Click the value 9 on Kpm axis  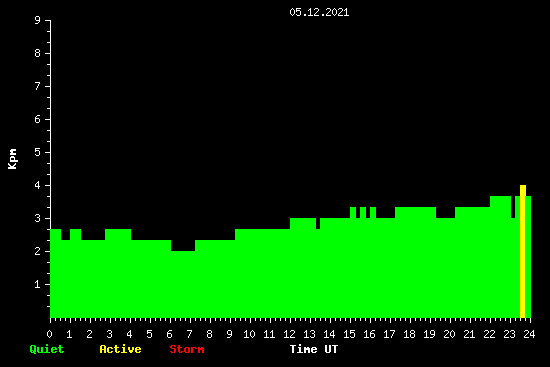38,20
